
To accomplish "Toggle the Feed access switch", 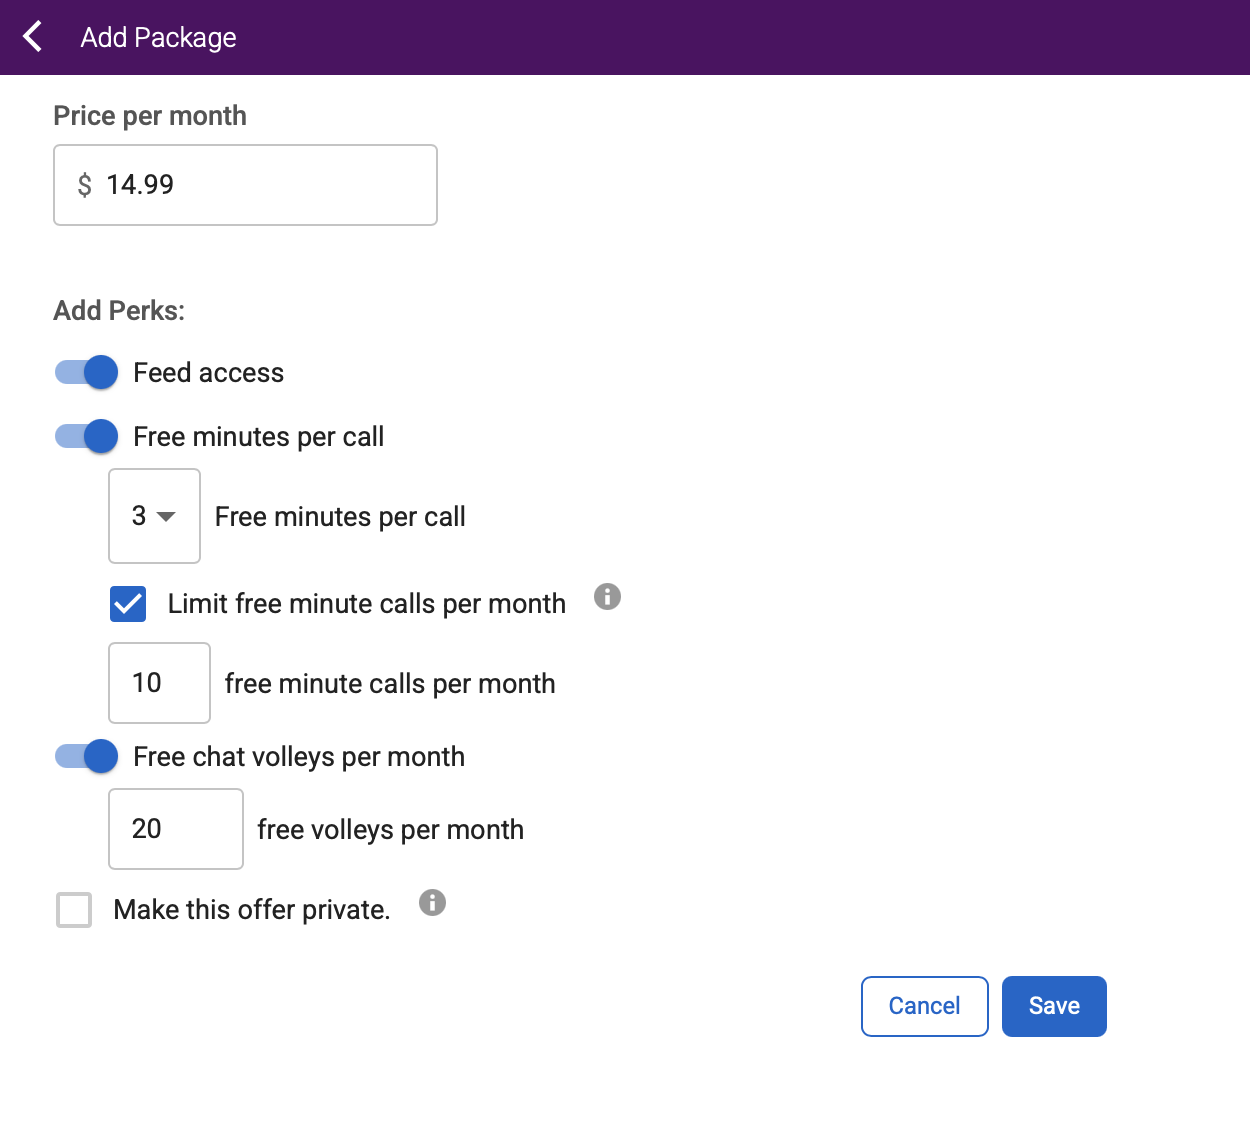I will (x=86, y=373).
